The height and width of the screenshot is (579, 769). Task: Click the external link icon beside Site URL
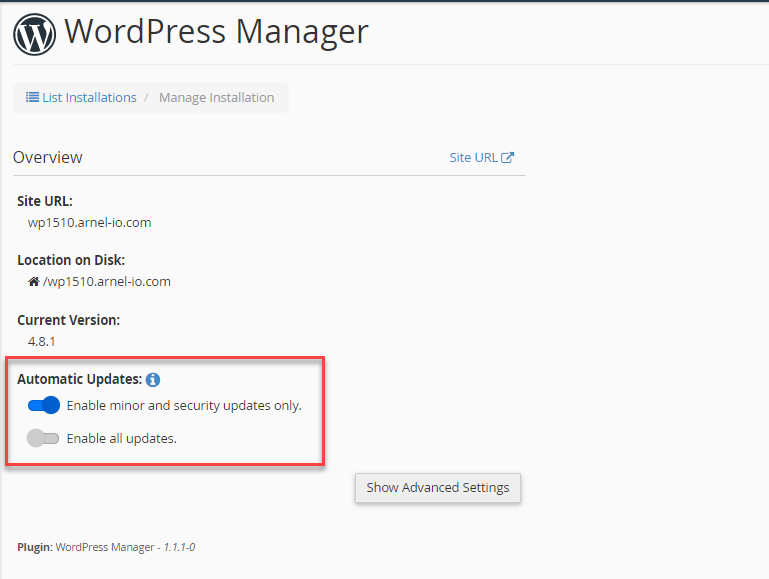(507, 157)
